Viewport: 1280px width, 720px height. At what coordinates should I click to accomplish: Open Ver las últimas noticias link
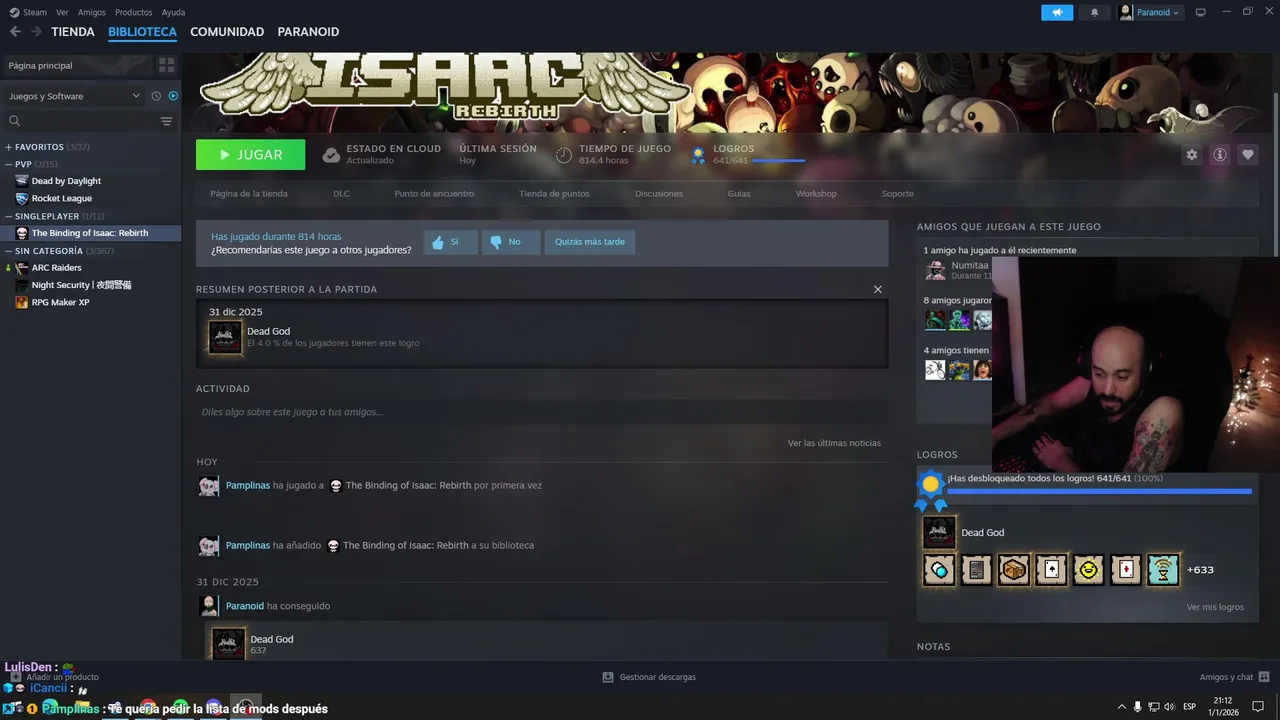tap(834, 443)
